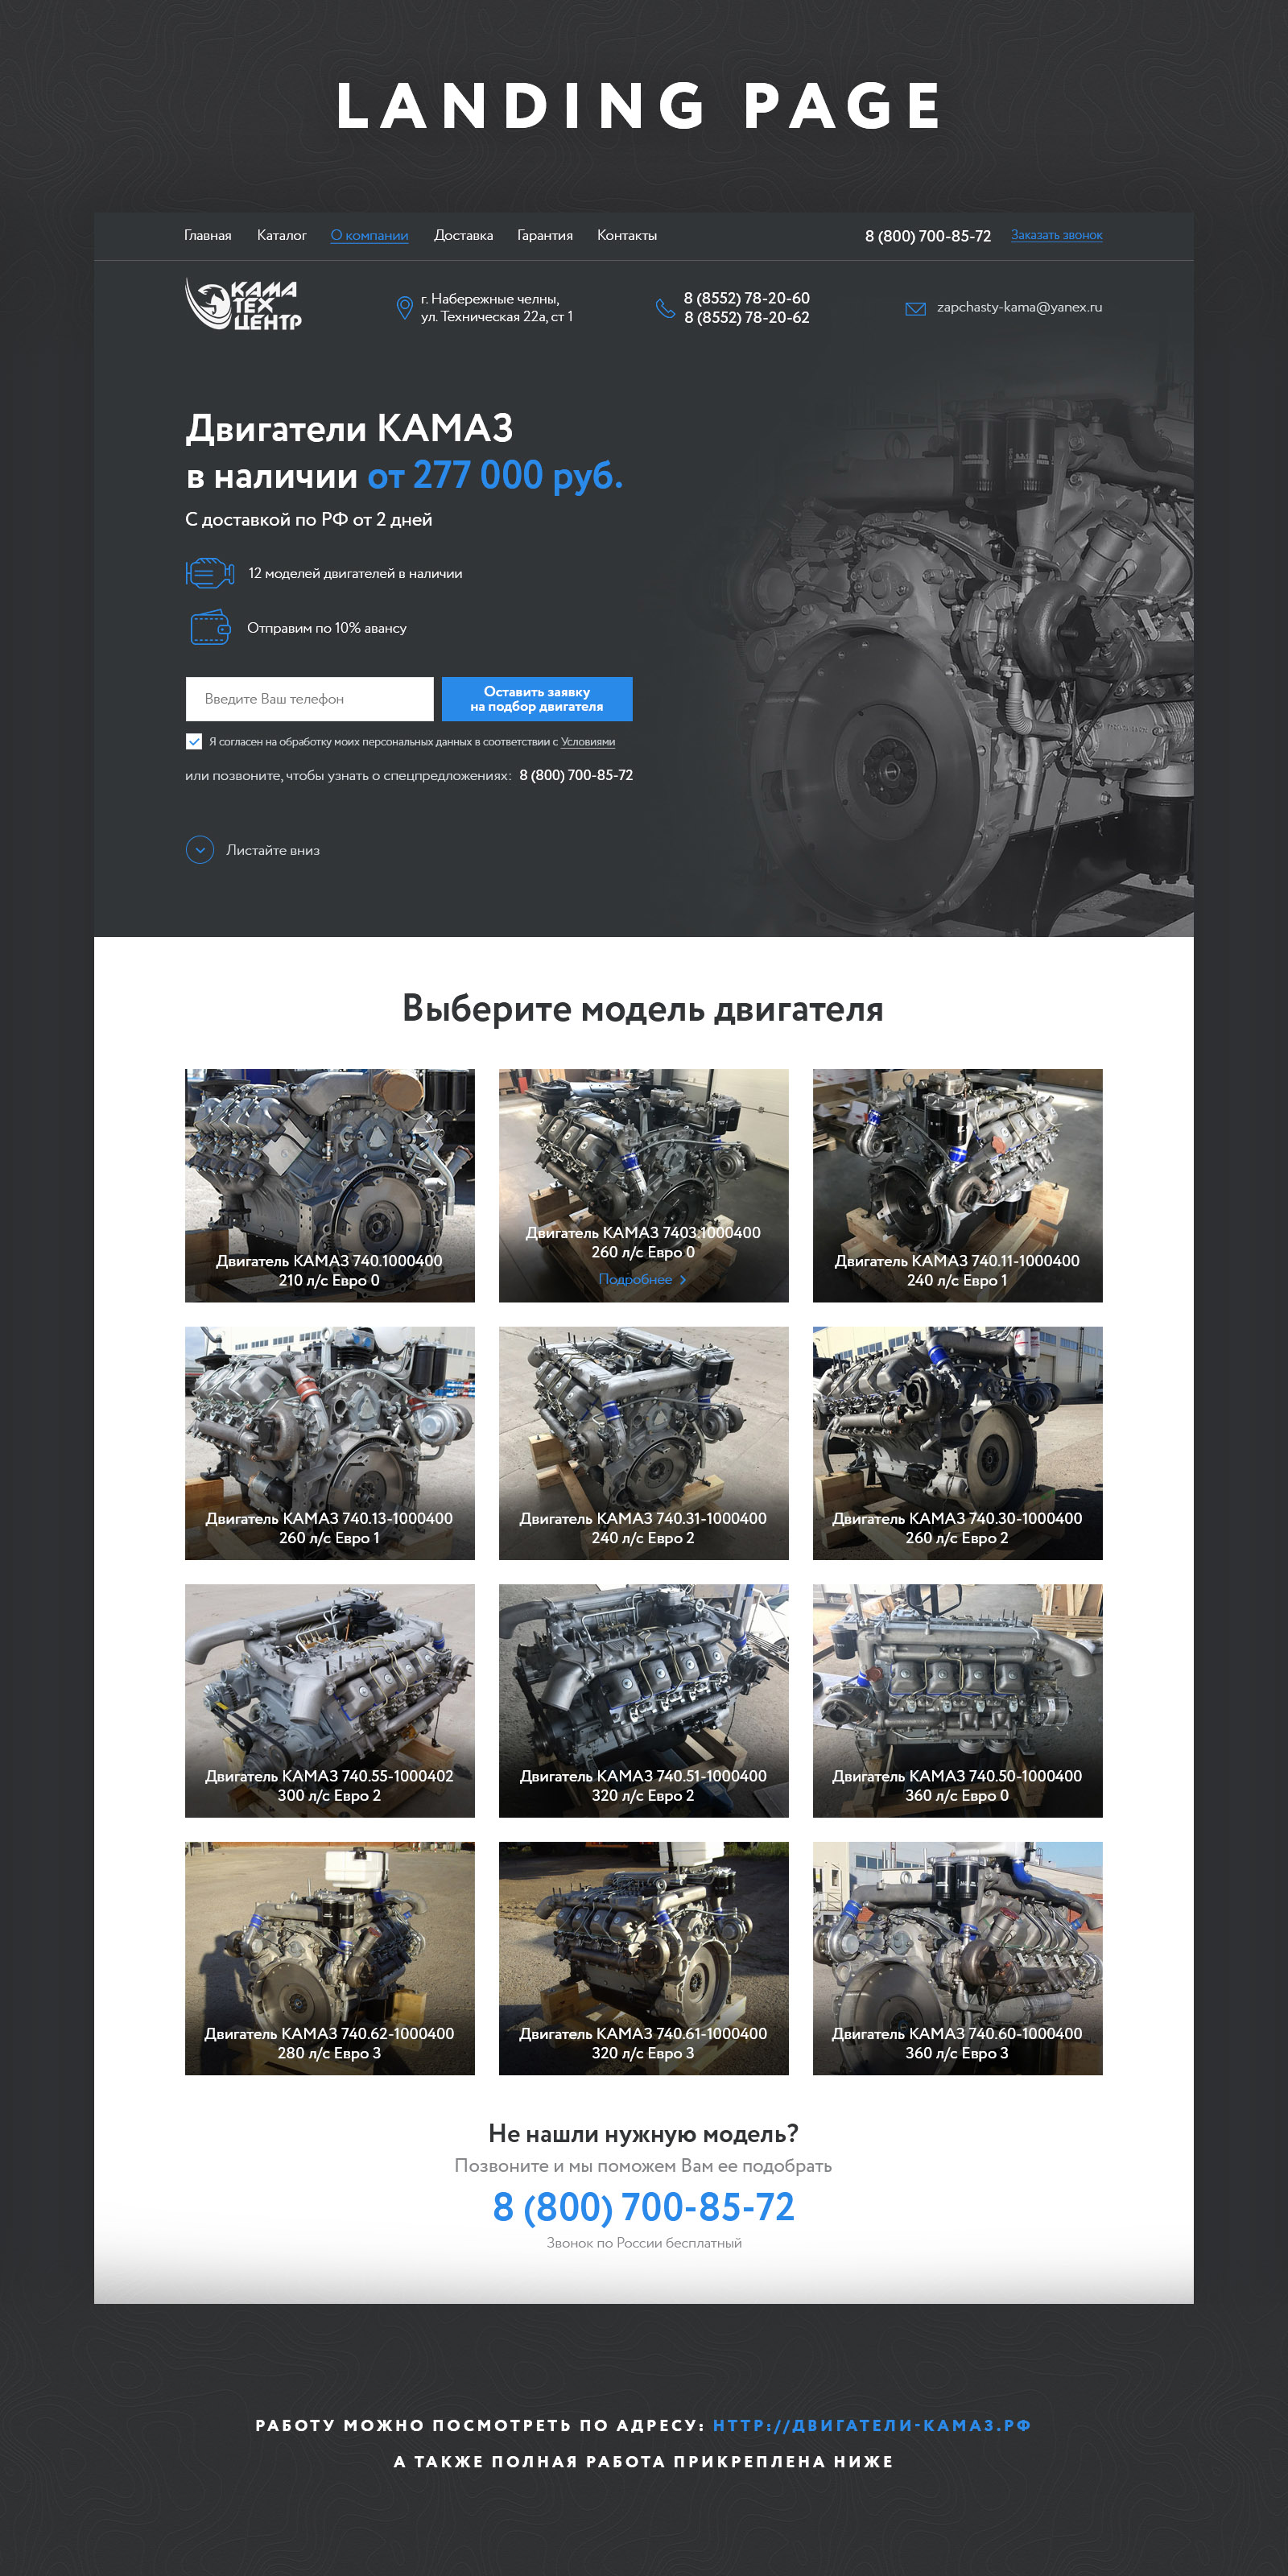Click the LANDING PAGE title
This screenshot has height=2576, width=1288.
click(x=641, y=106)
